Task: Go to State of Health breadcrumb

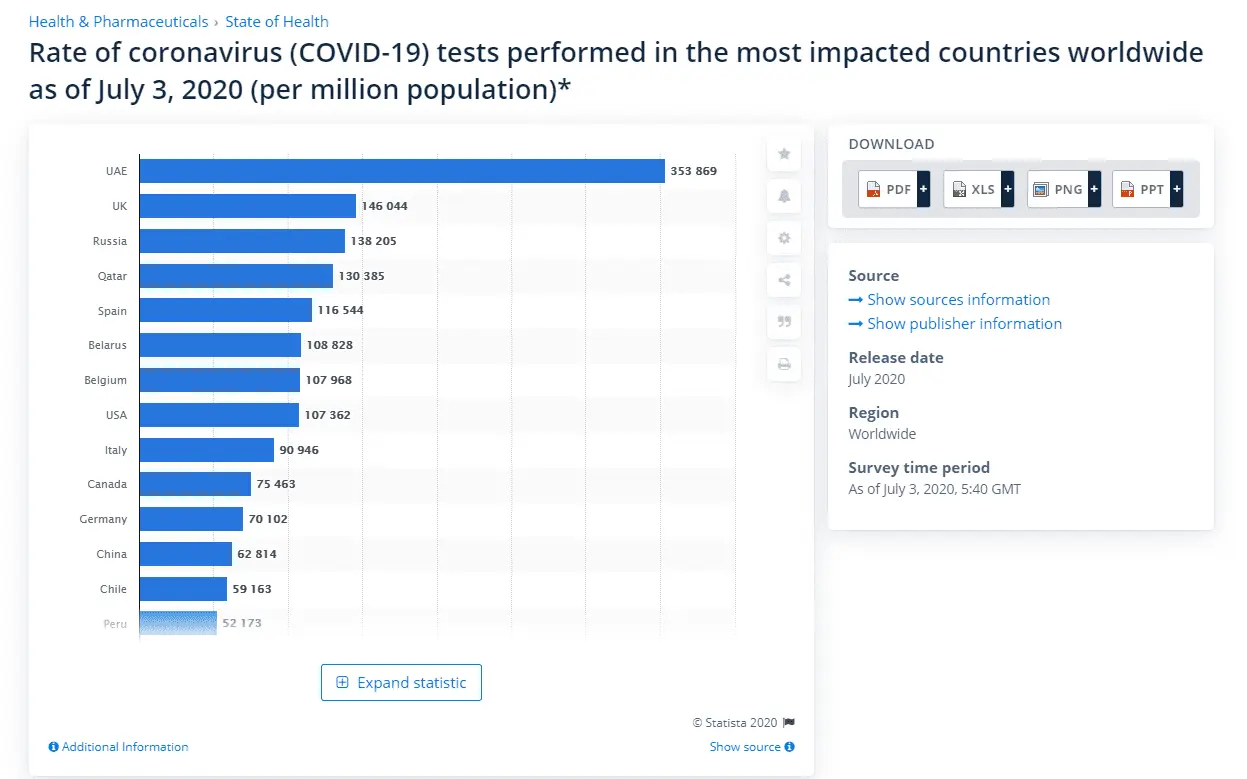Action: click(x=277, y=21)
